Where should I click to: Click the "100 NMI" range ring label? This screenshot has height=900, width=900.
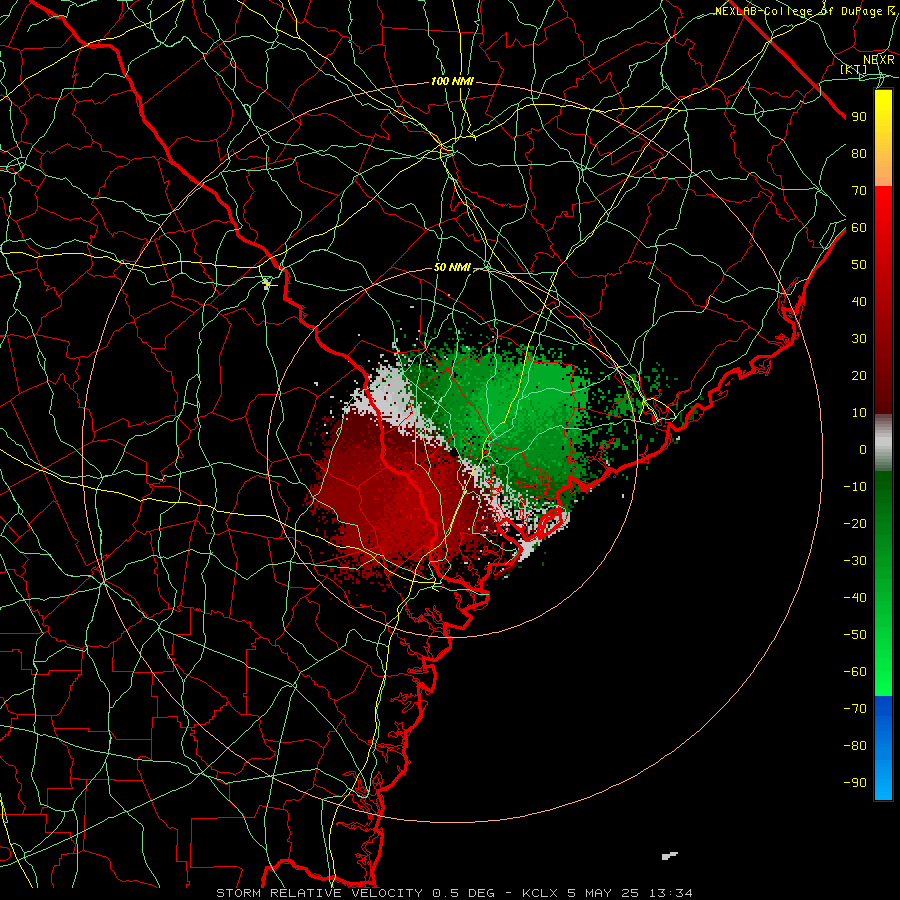tap(452, 82)
